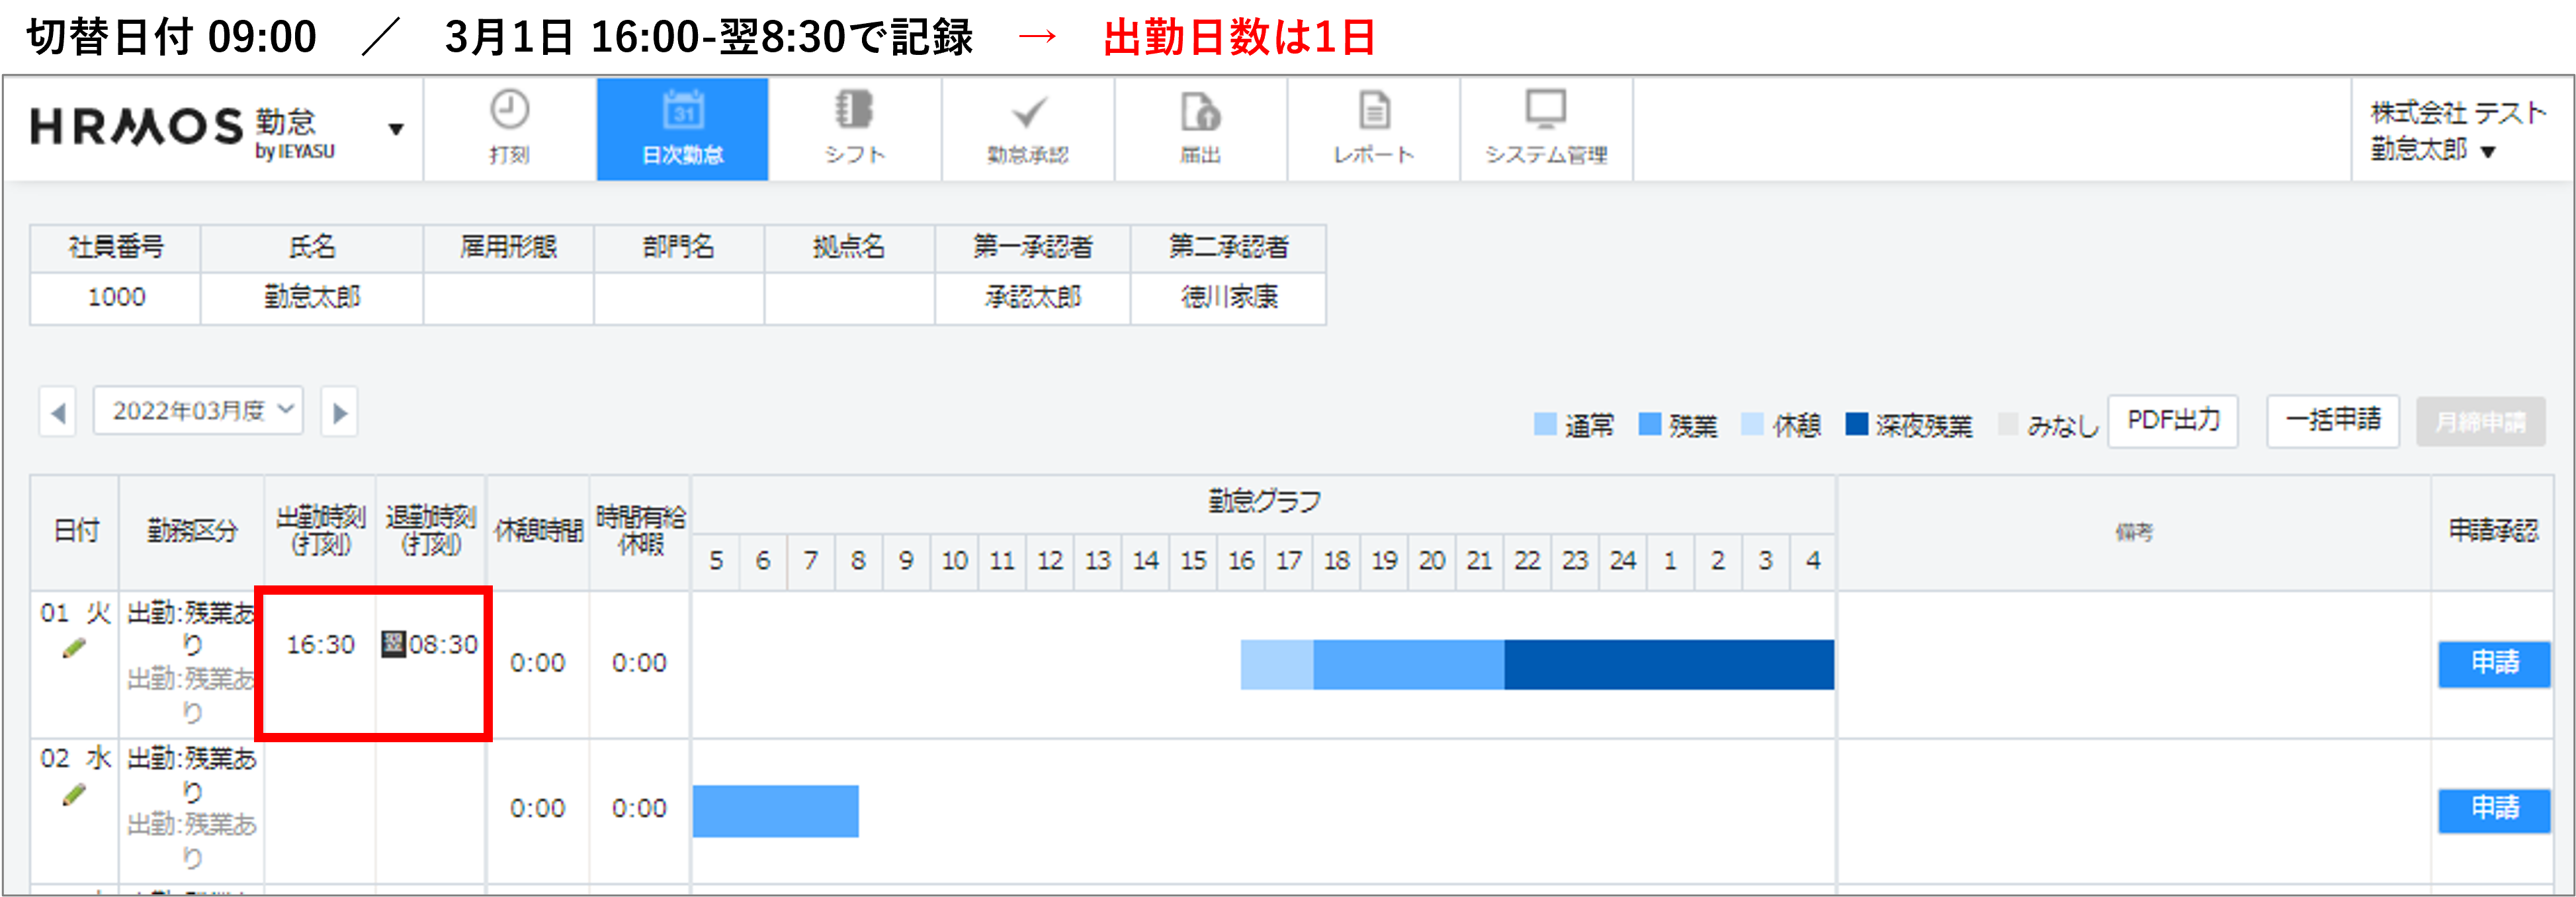The height and width of the screenshot is (897, 2576).
Task: Expand the 2022年03月度 month dropdown
Action: (198, 411)
